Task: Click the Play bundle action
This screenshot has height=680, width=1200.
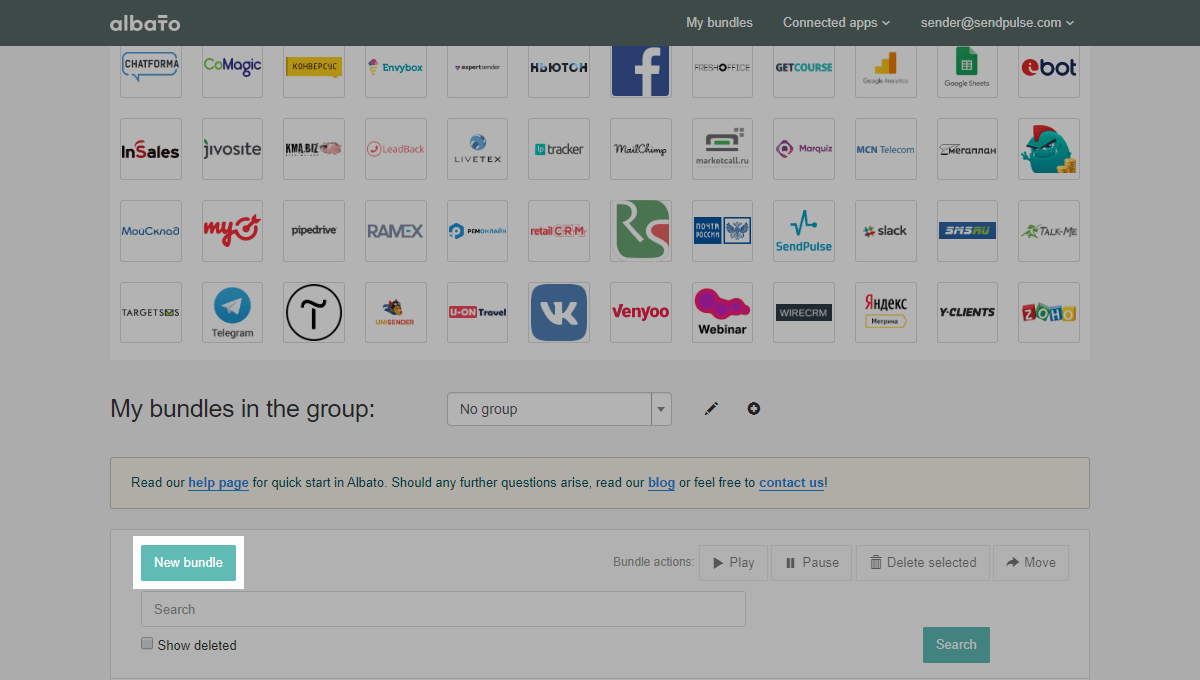Action: pyautogui.click(x=733, y=562)
